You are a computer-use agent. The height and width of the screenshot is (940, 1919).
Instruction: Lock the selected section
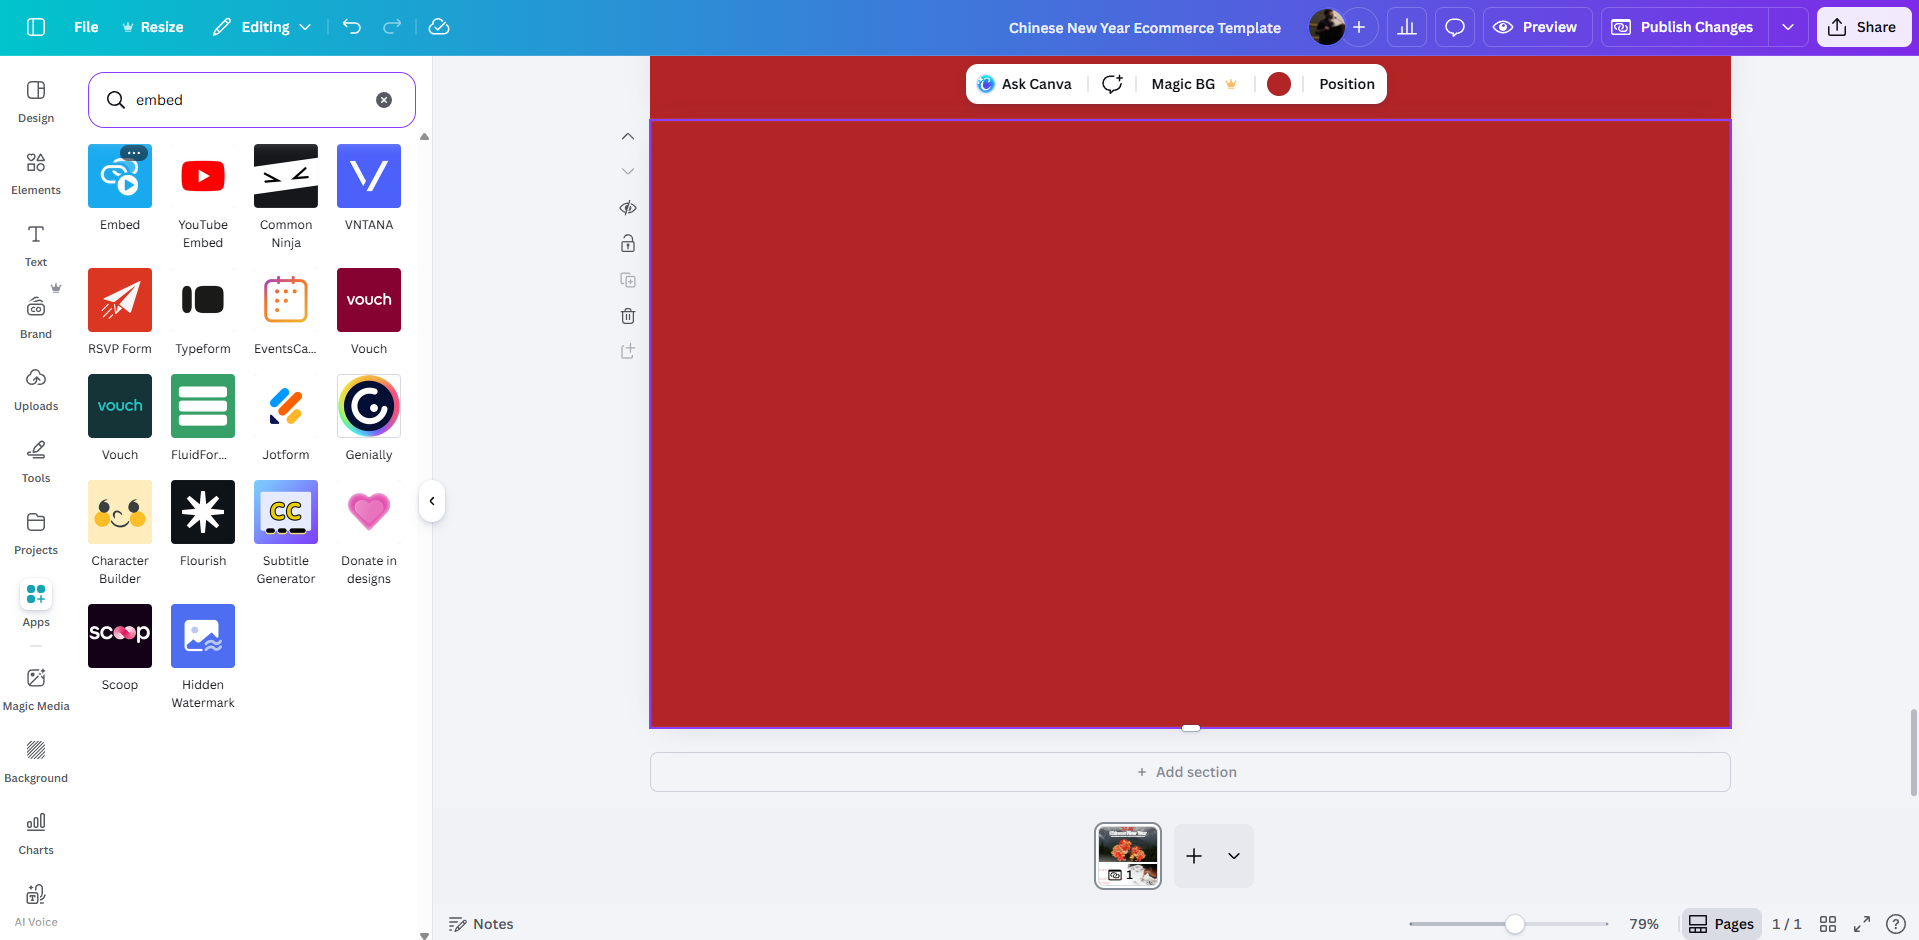click(628, 244)
